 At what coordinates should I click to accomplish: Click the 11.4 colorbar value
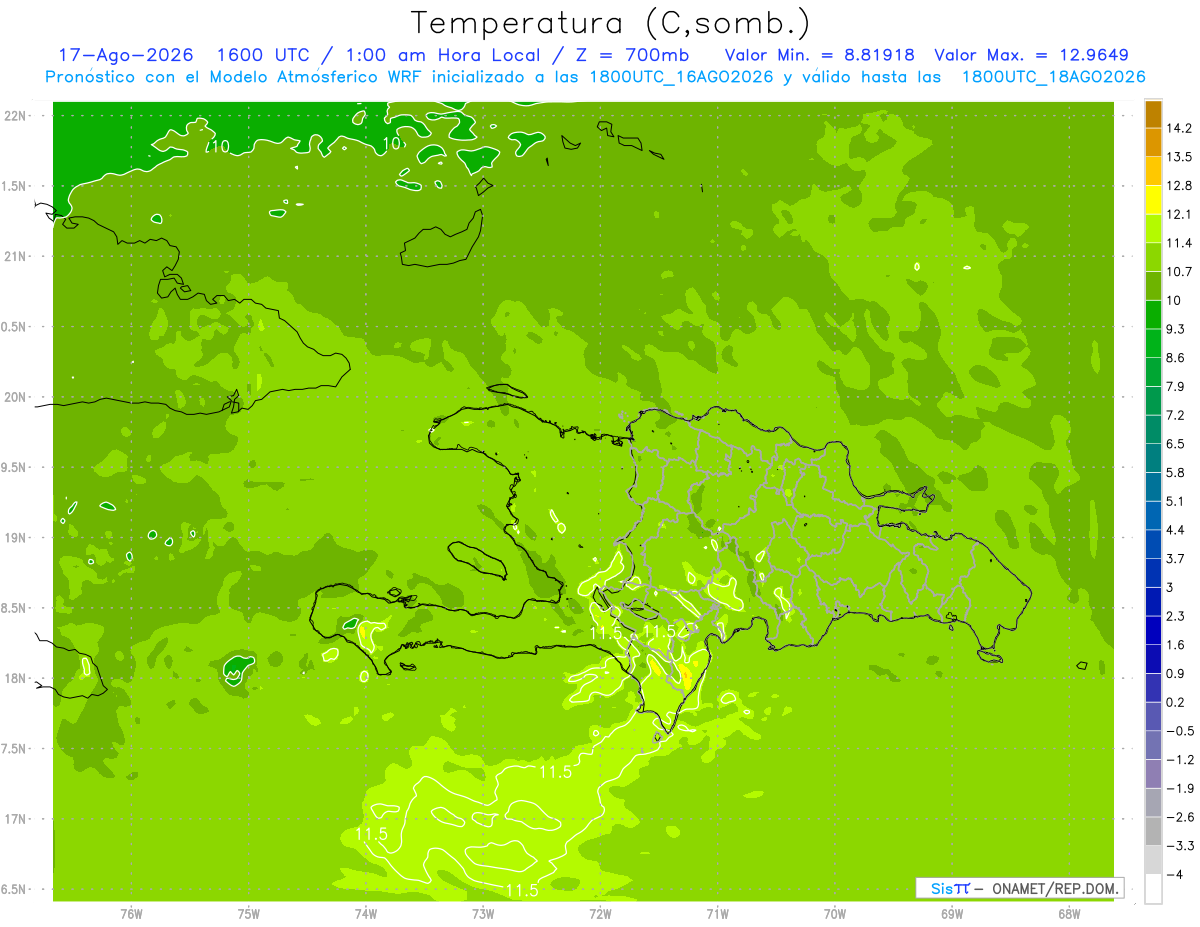click(x=1180, y=243)
